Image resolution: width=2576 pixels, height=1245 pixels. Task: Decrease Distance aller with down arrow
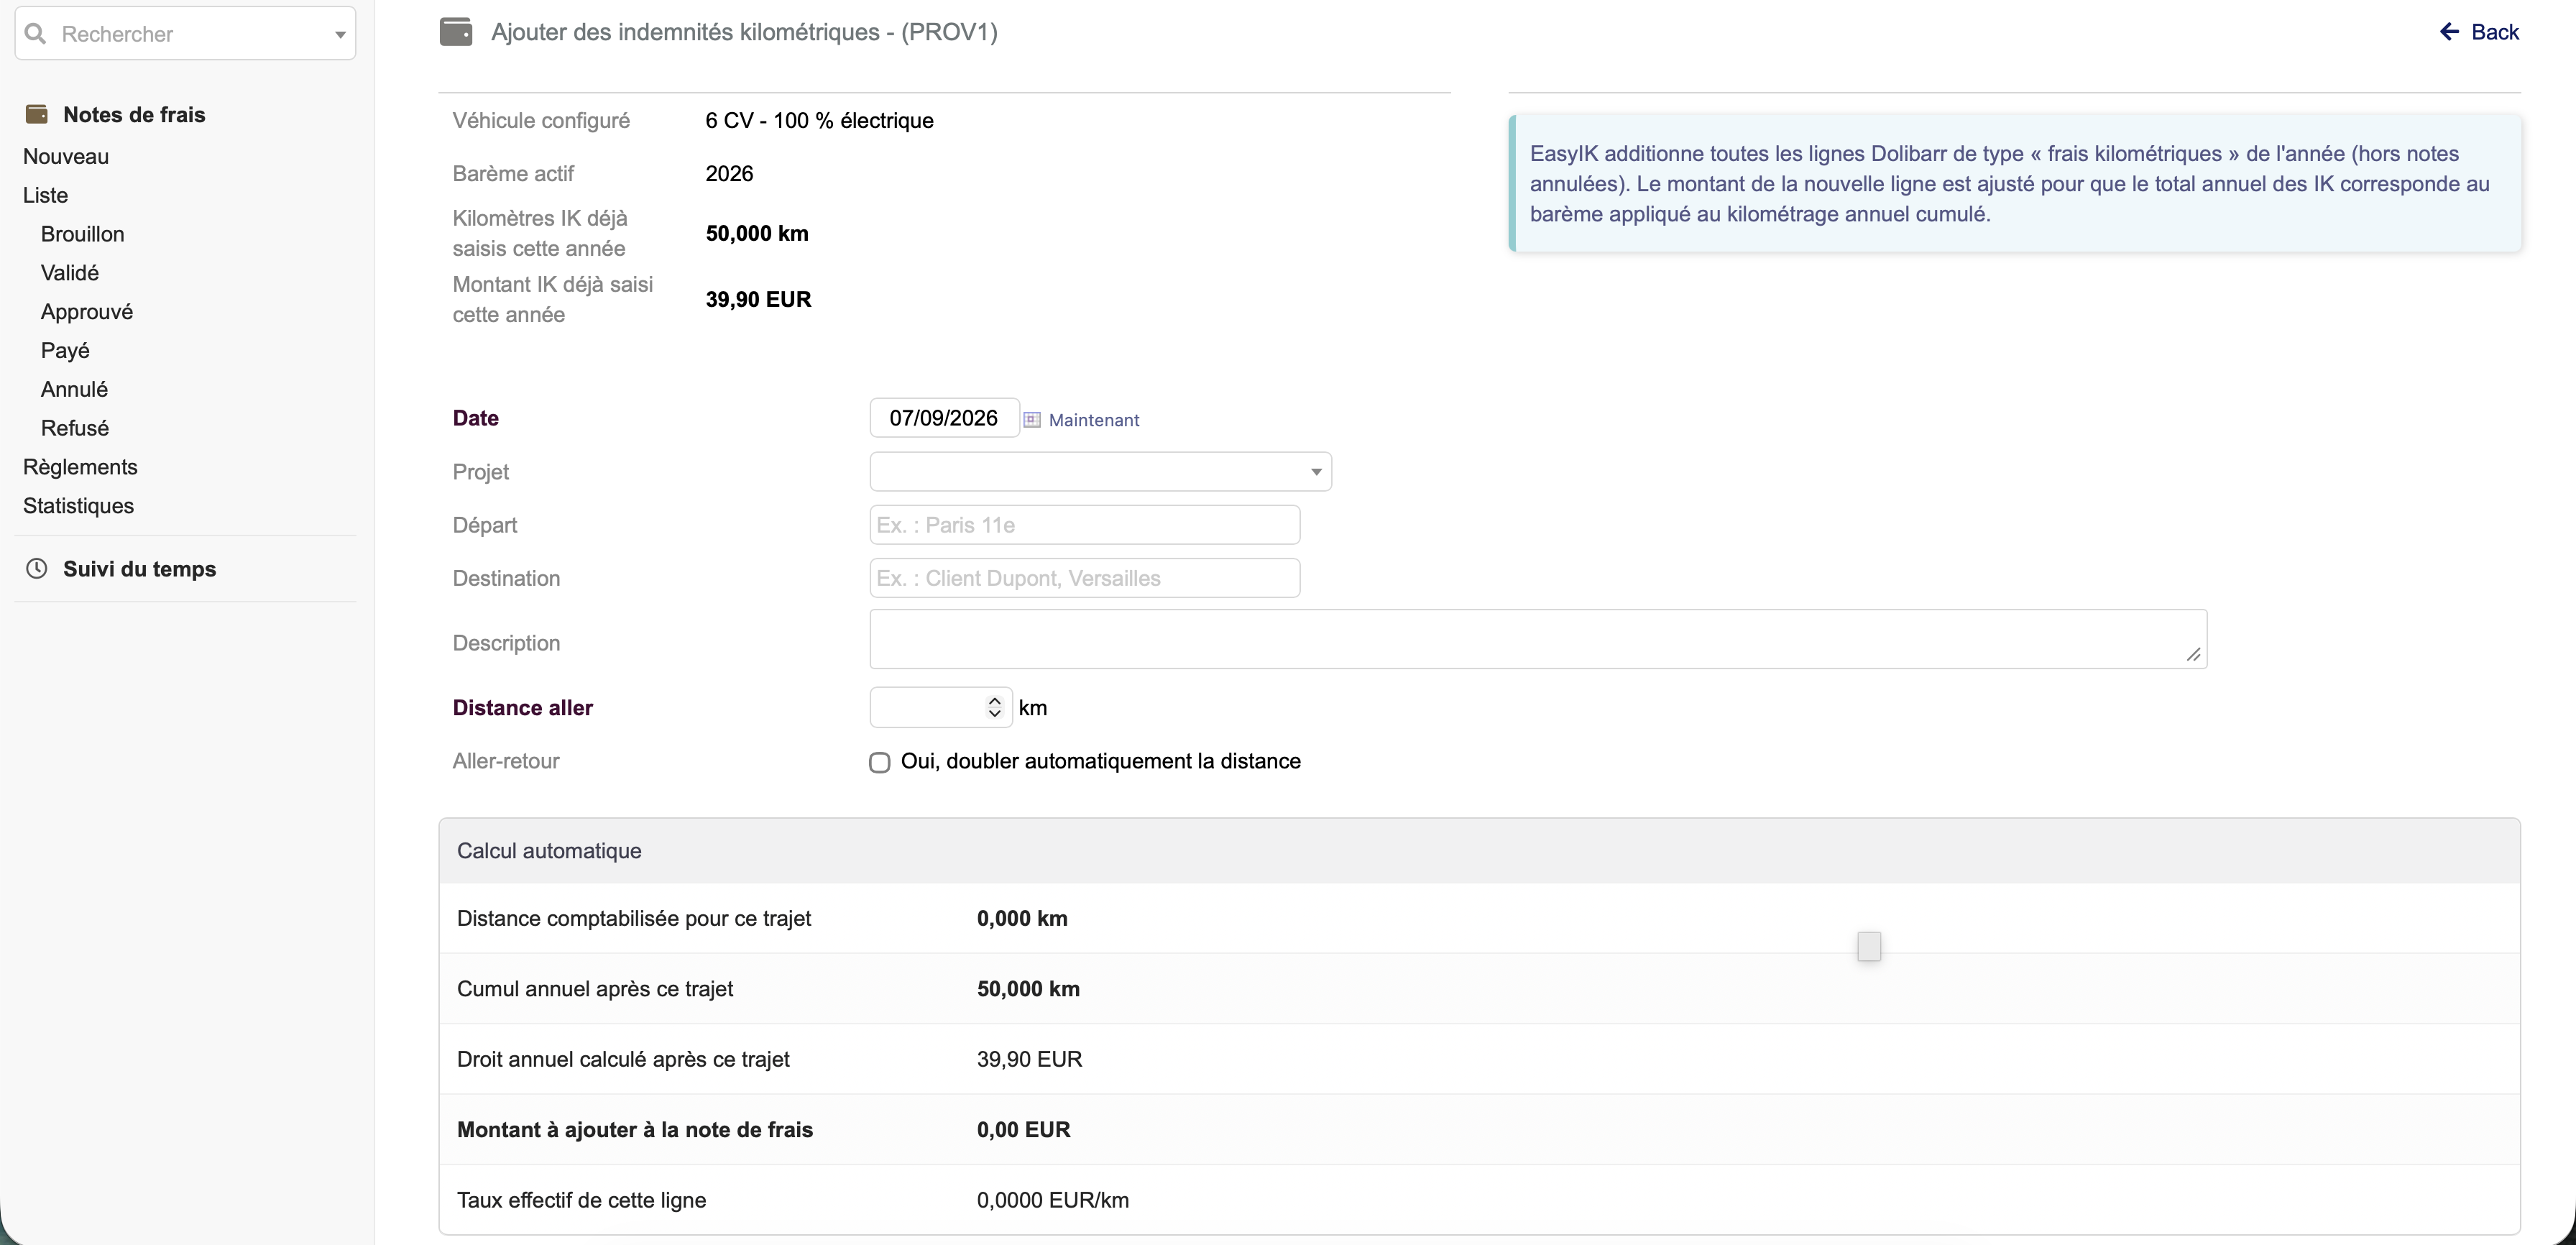pyautogui.click(x=995, y=714)
